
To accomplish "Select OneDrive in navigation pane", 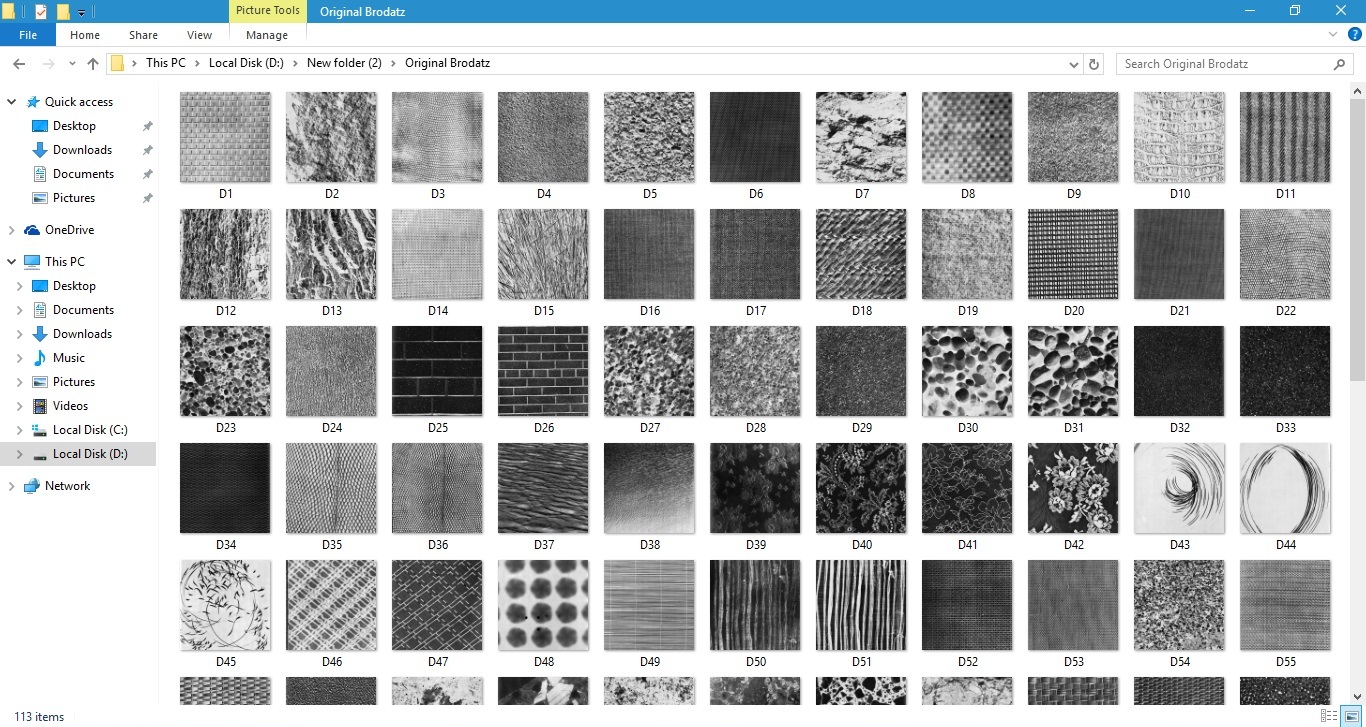I will pyautogui.click(x=69, y=230).
